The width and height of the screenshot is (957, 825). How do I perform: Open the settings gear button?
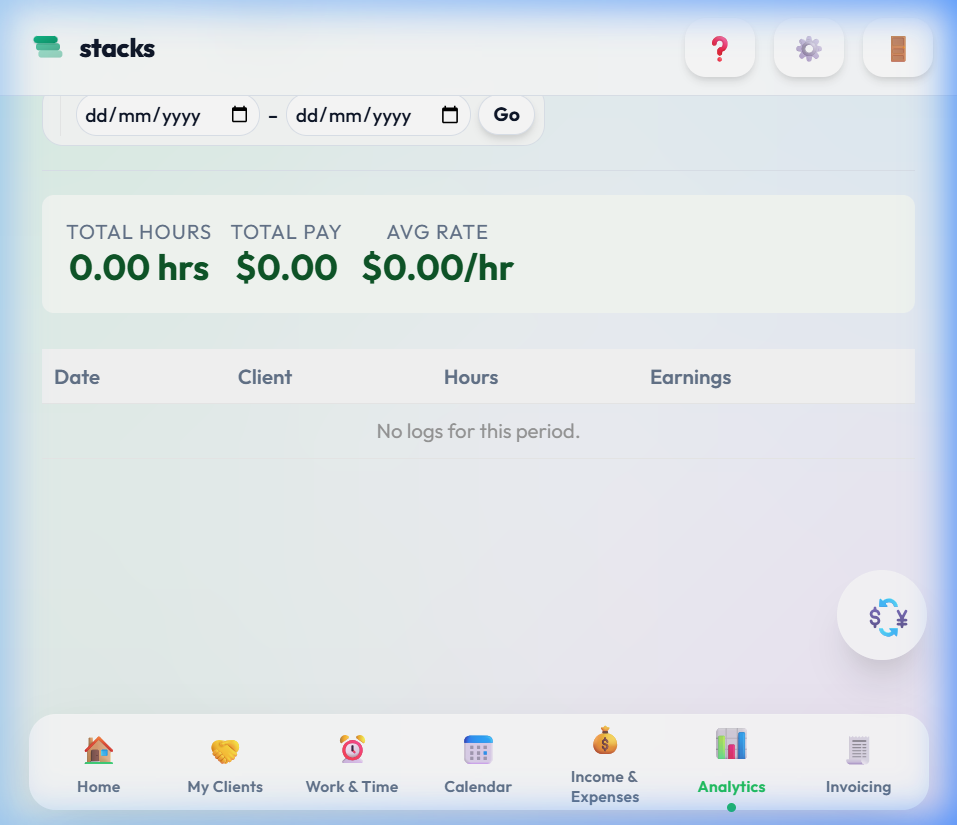[x=808, y=48]
